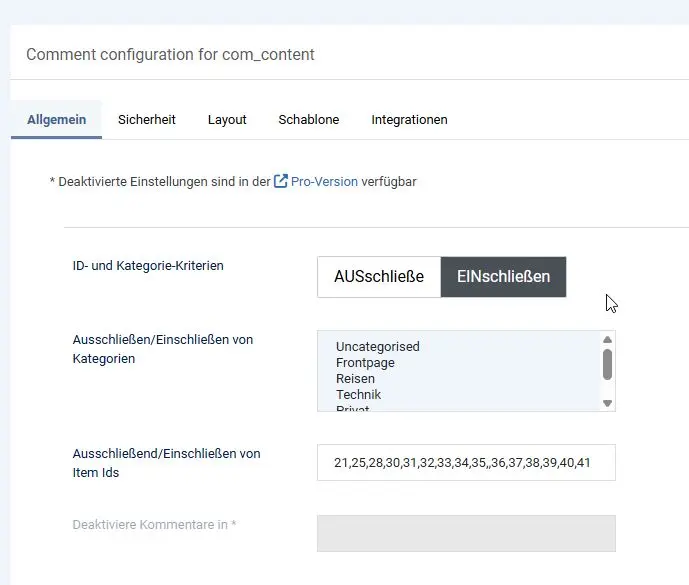Switch to the Integrationen tab
This screenshot has height=585, width=689.
click(409, 120)
